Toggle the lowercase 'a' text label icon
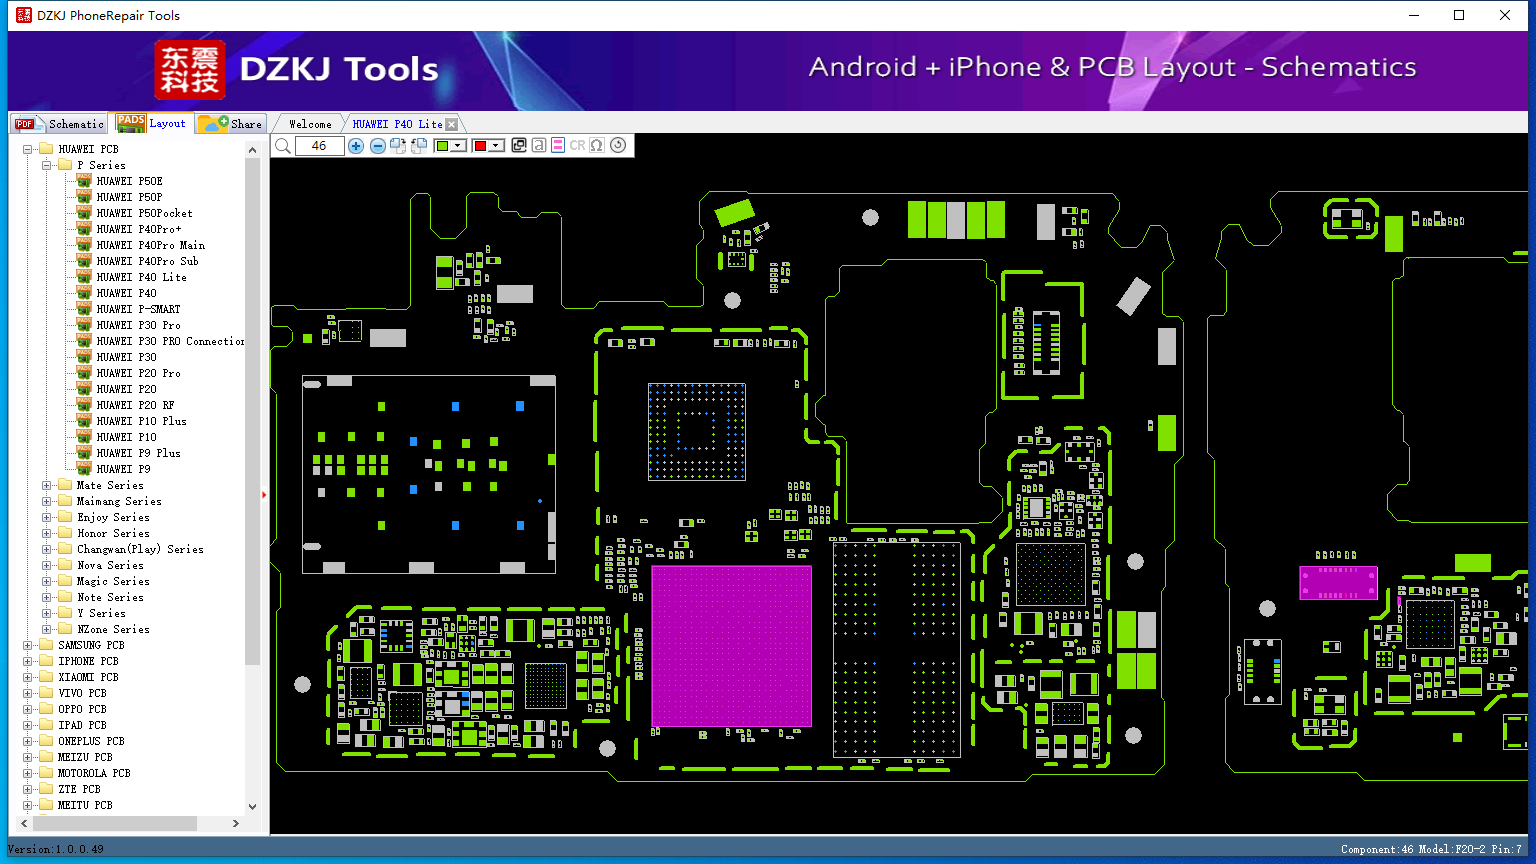The width and height of the screenshot is (1536, 864). [539, 146]
